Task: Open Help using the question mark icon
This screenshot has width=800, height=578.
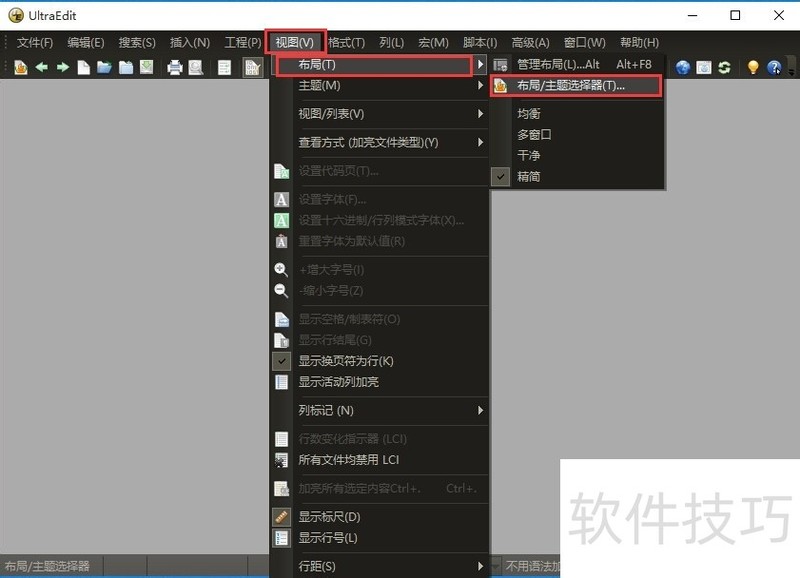Action: (x=774, y=67)
